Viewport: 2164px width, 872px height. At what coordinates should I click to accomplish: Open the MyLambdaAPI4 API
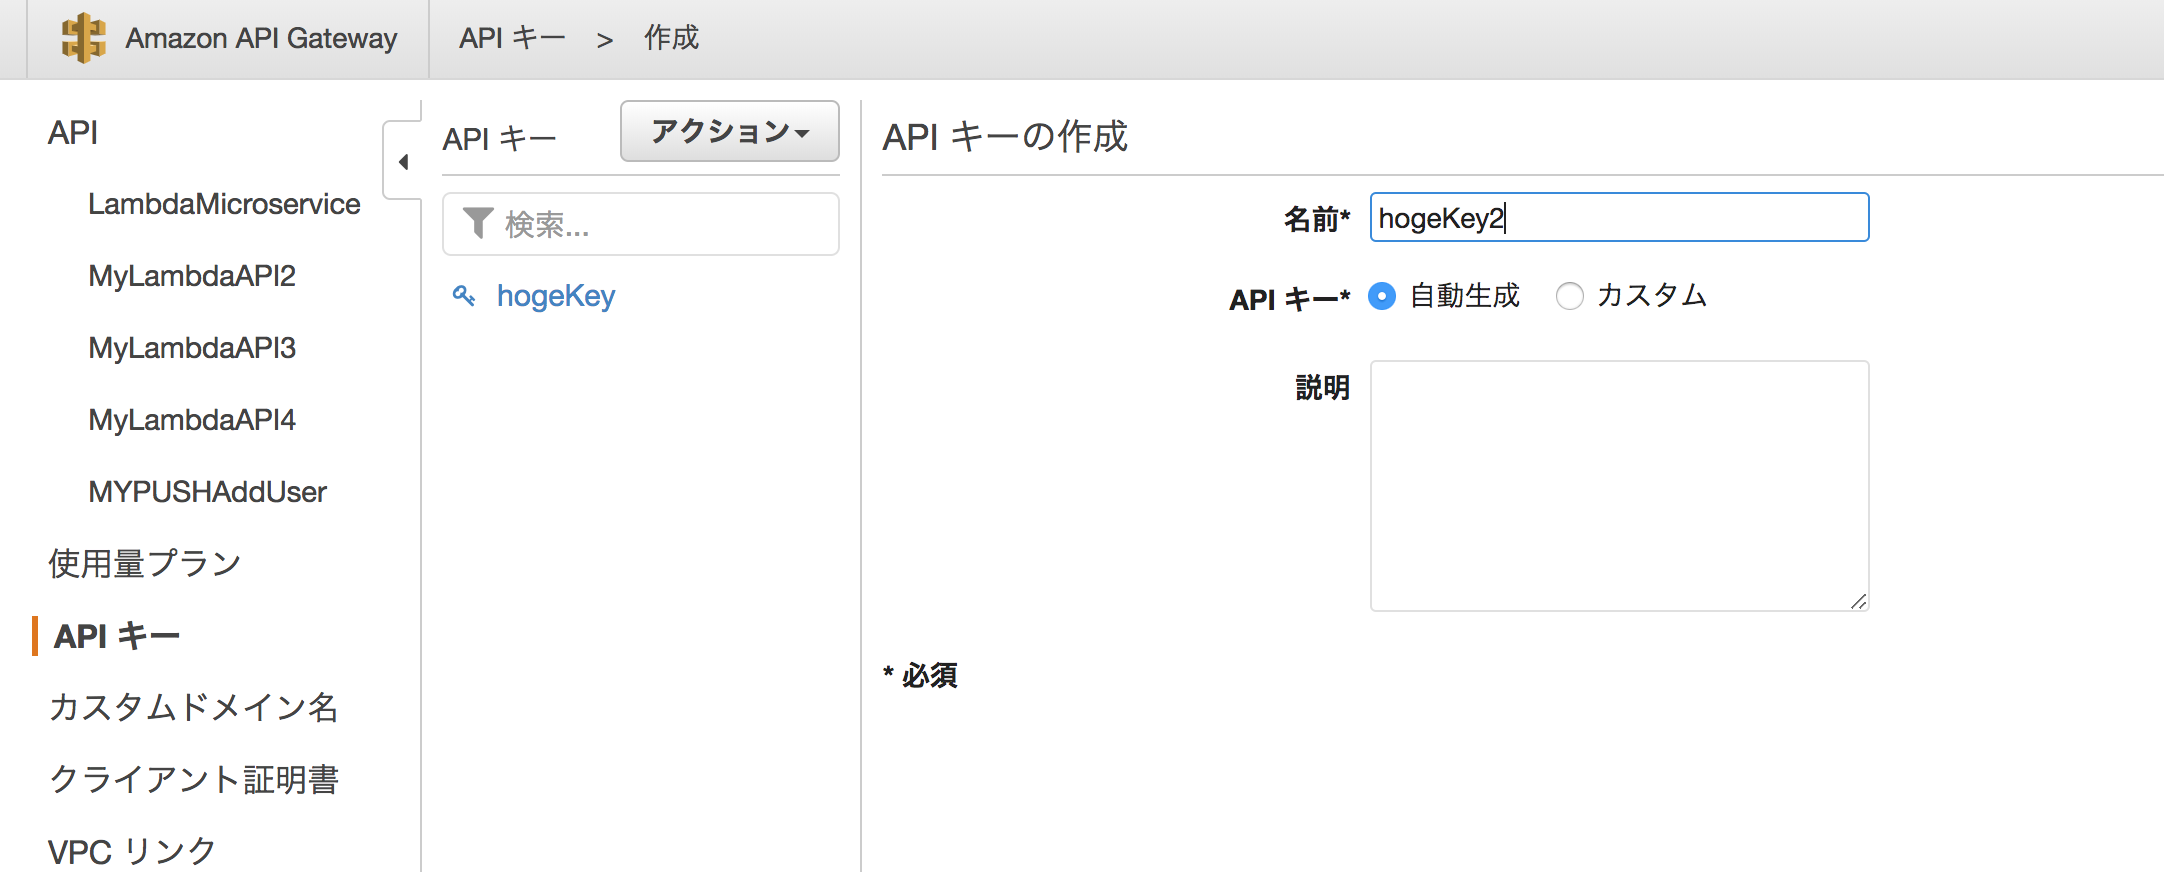coord(192,420)
